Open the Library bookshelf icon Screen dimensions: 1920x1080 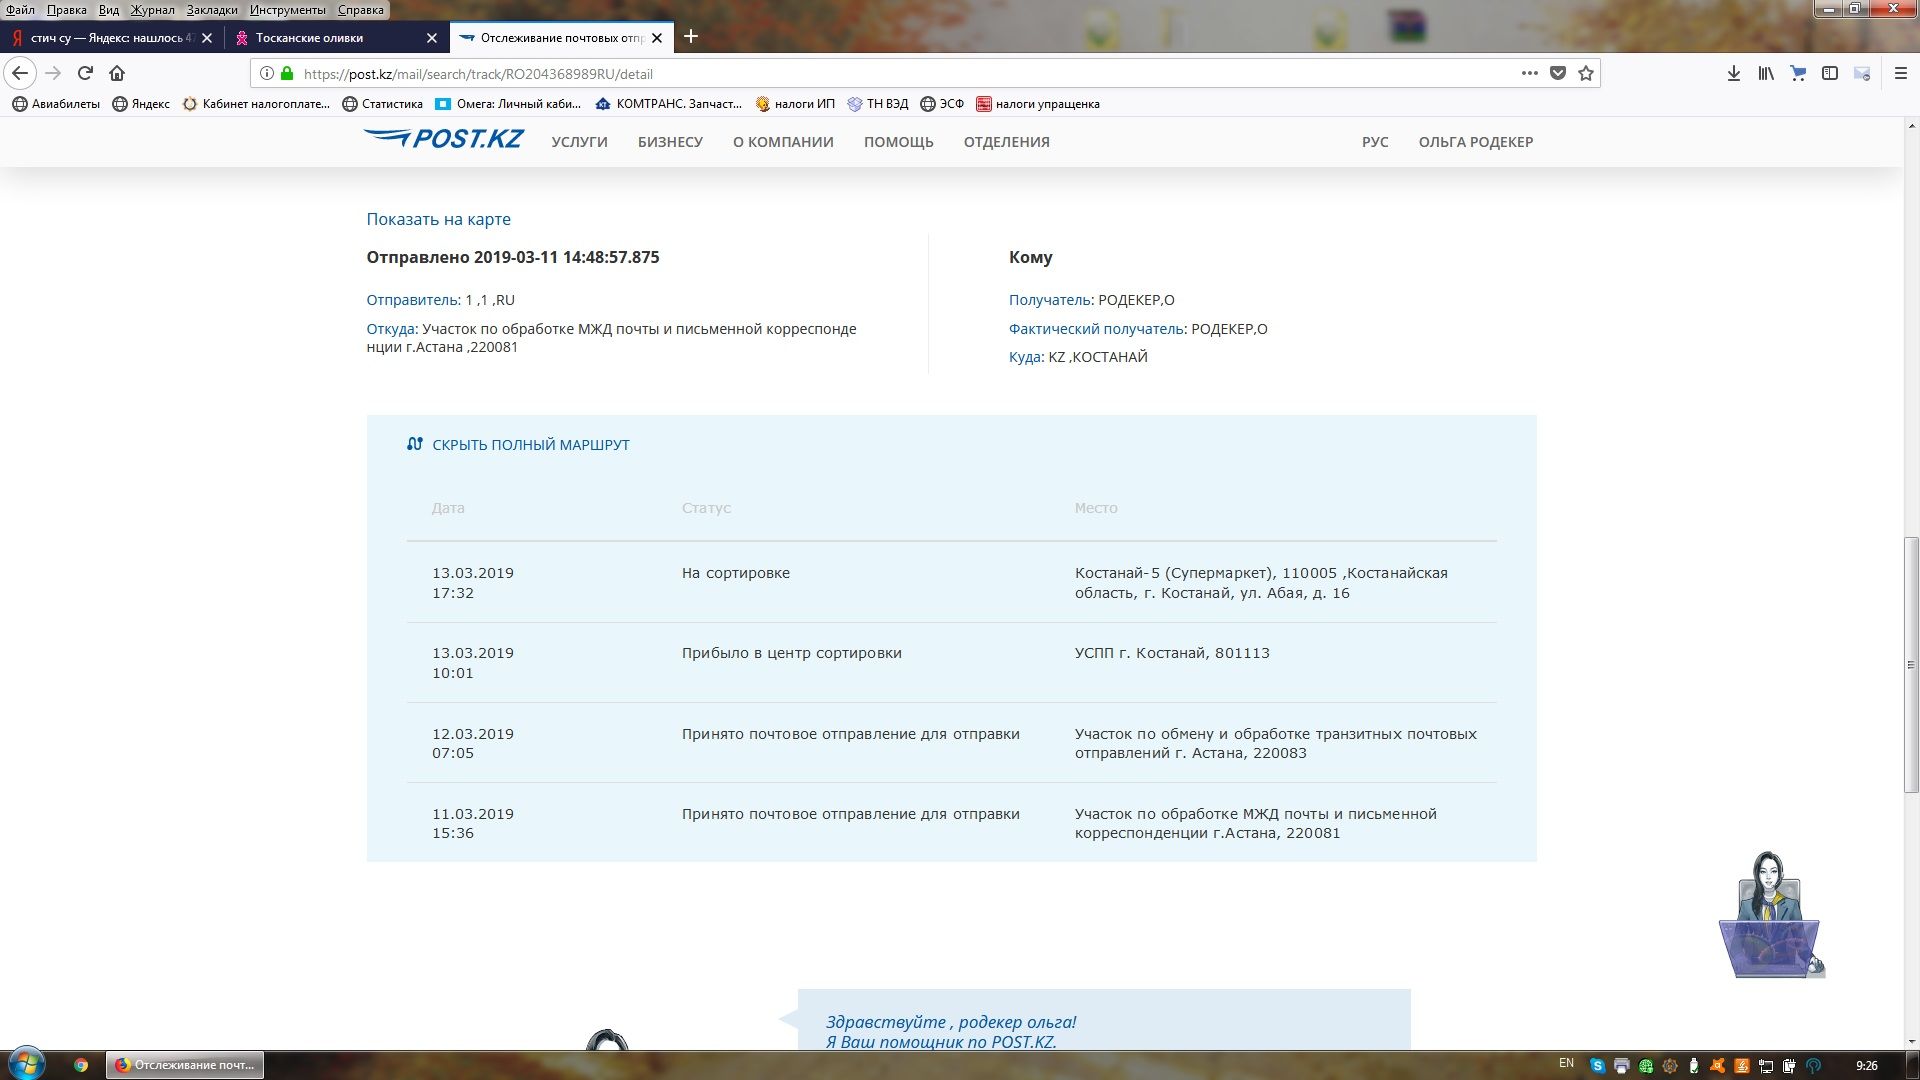click(1766, 73)
